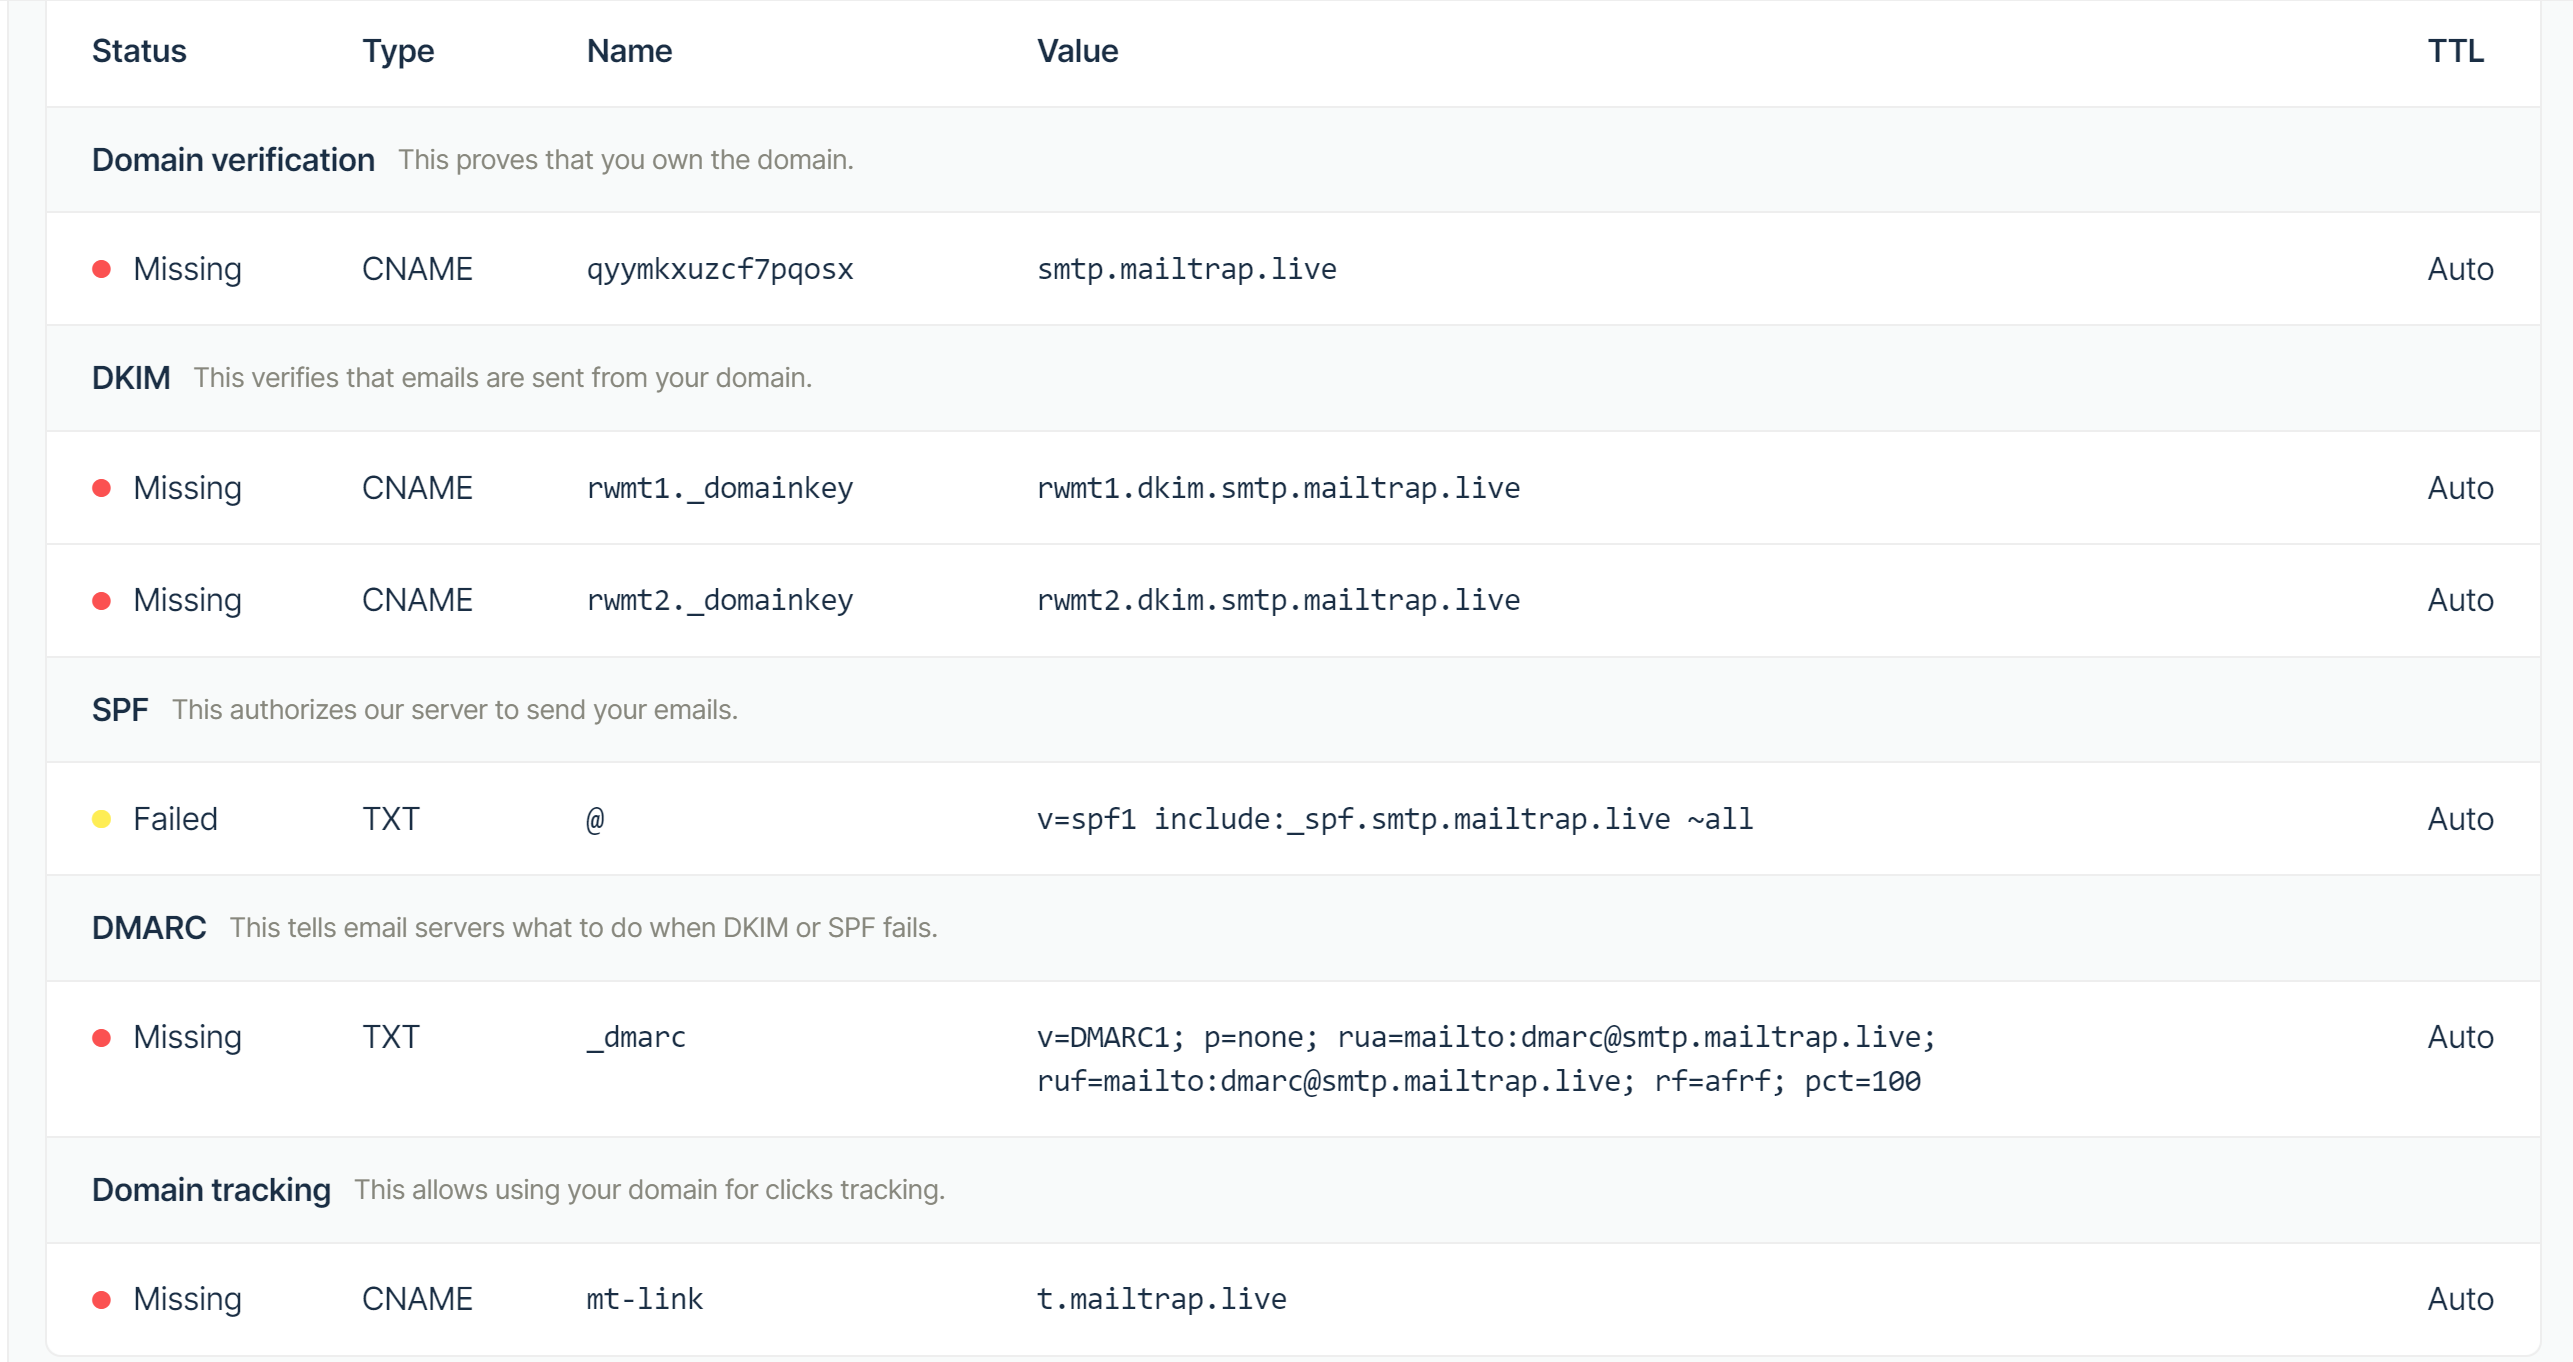Click the Name column header
The width and height of the screenshot is (2573, 1362).
click(629, 51)
